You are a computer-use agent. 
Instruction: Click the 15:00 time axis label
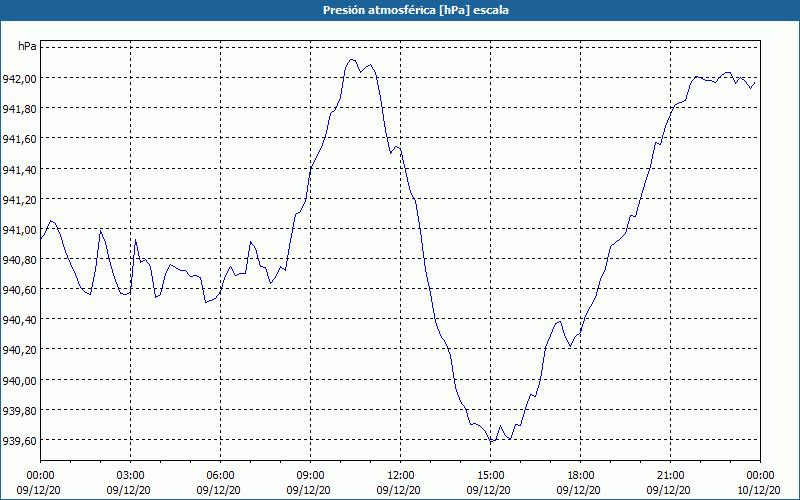click(491, 476)
